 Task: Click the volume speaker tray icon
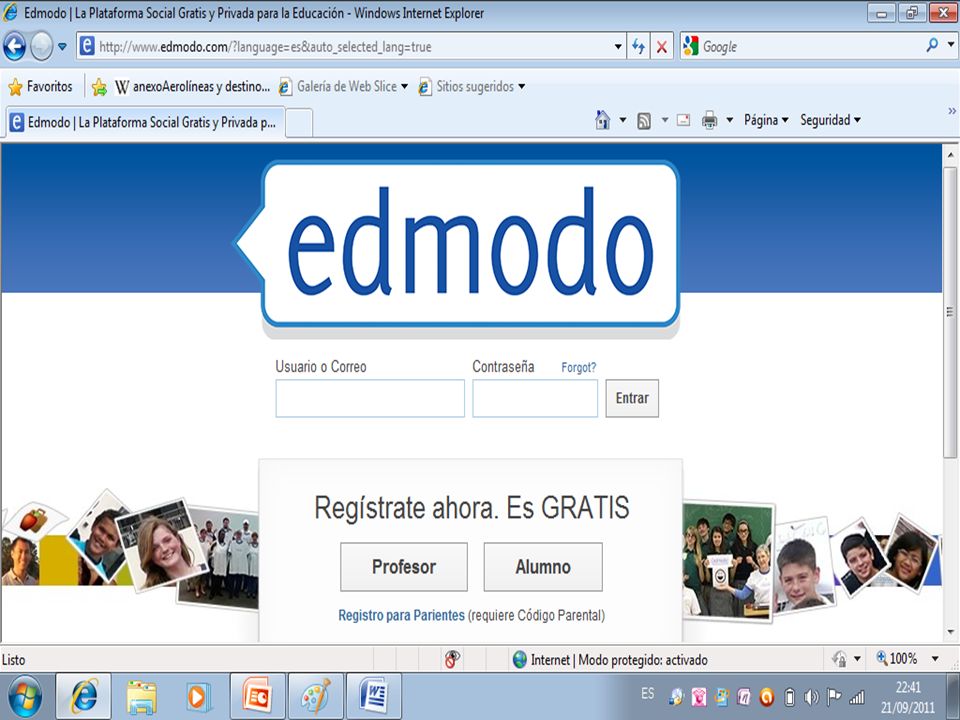[811, 697]
